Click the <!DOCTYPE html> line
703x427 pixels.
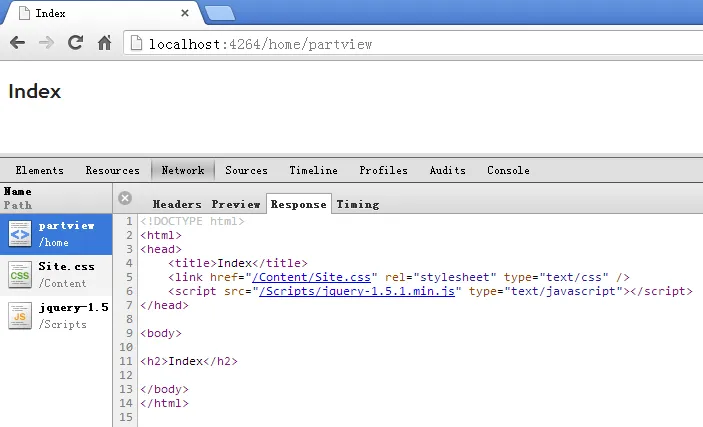pos(192,221)
